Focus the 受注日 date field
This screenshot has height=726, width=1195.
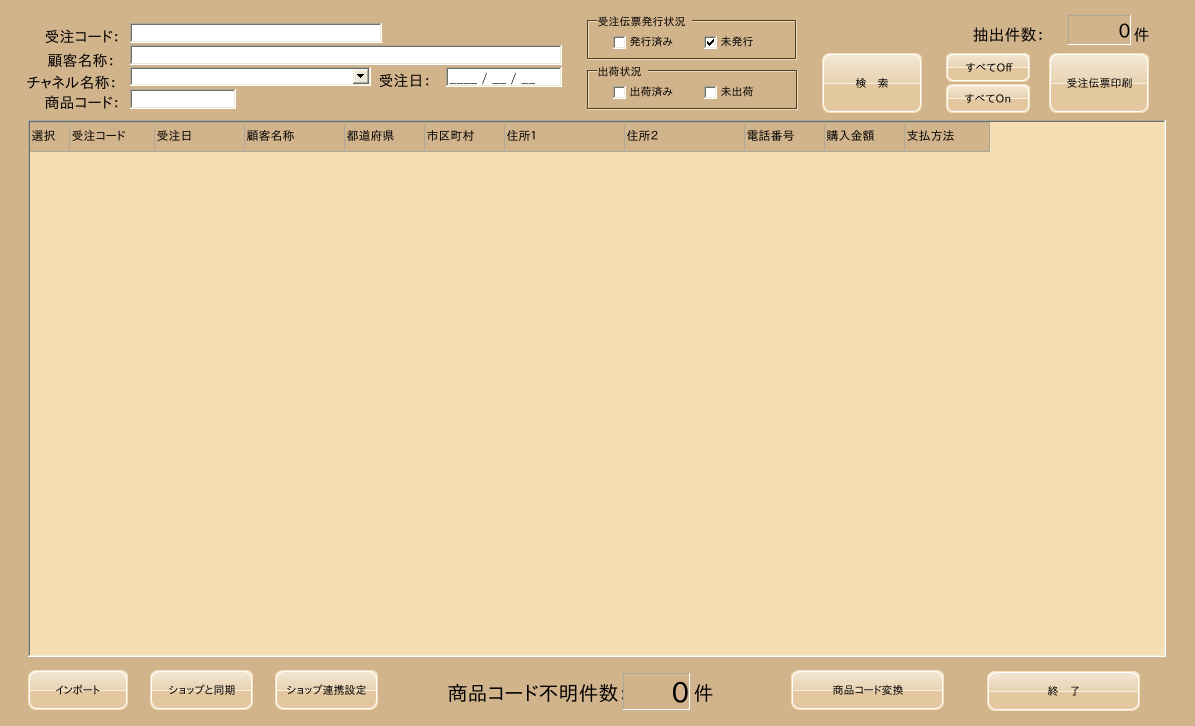coord(504,78)
